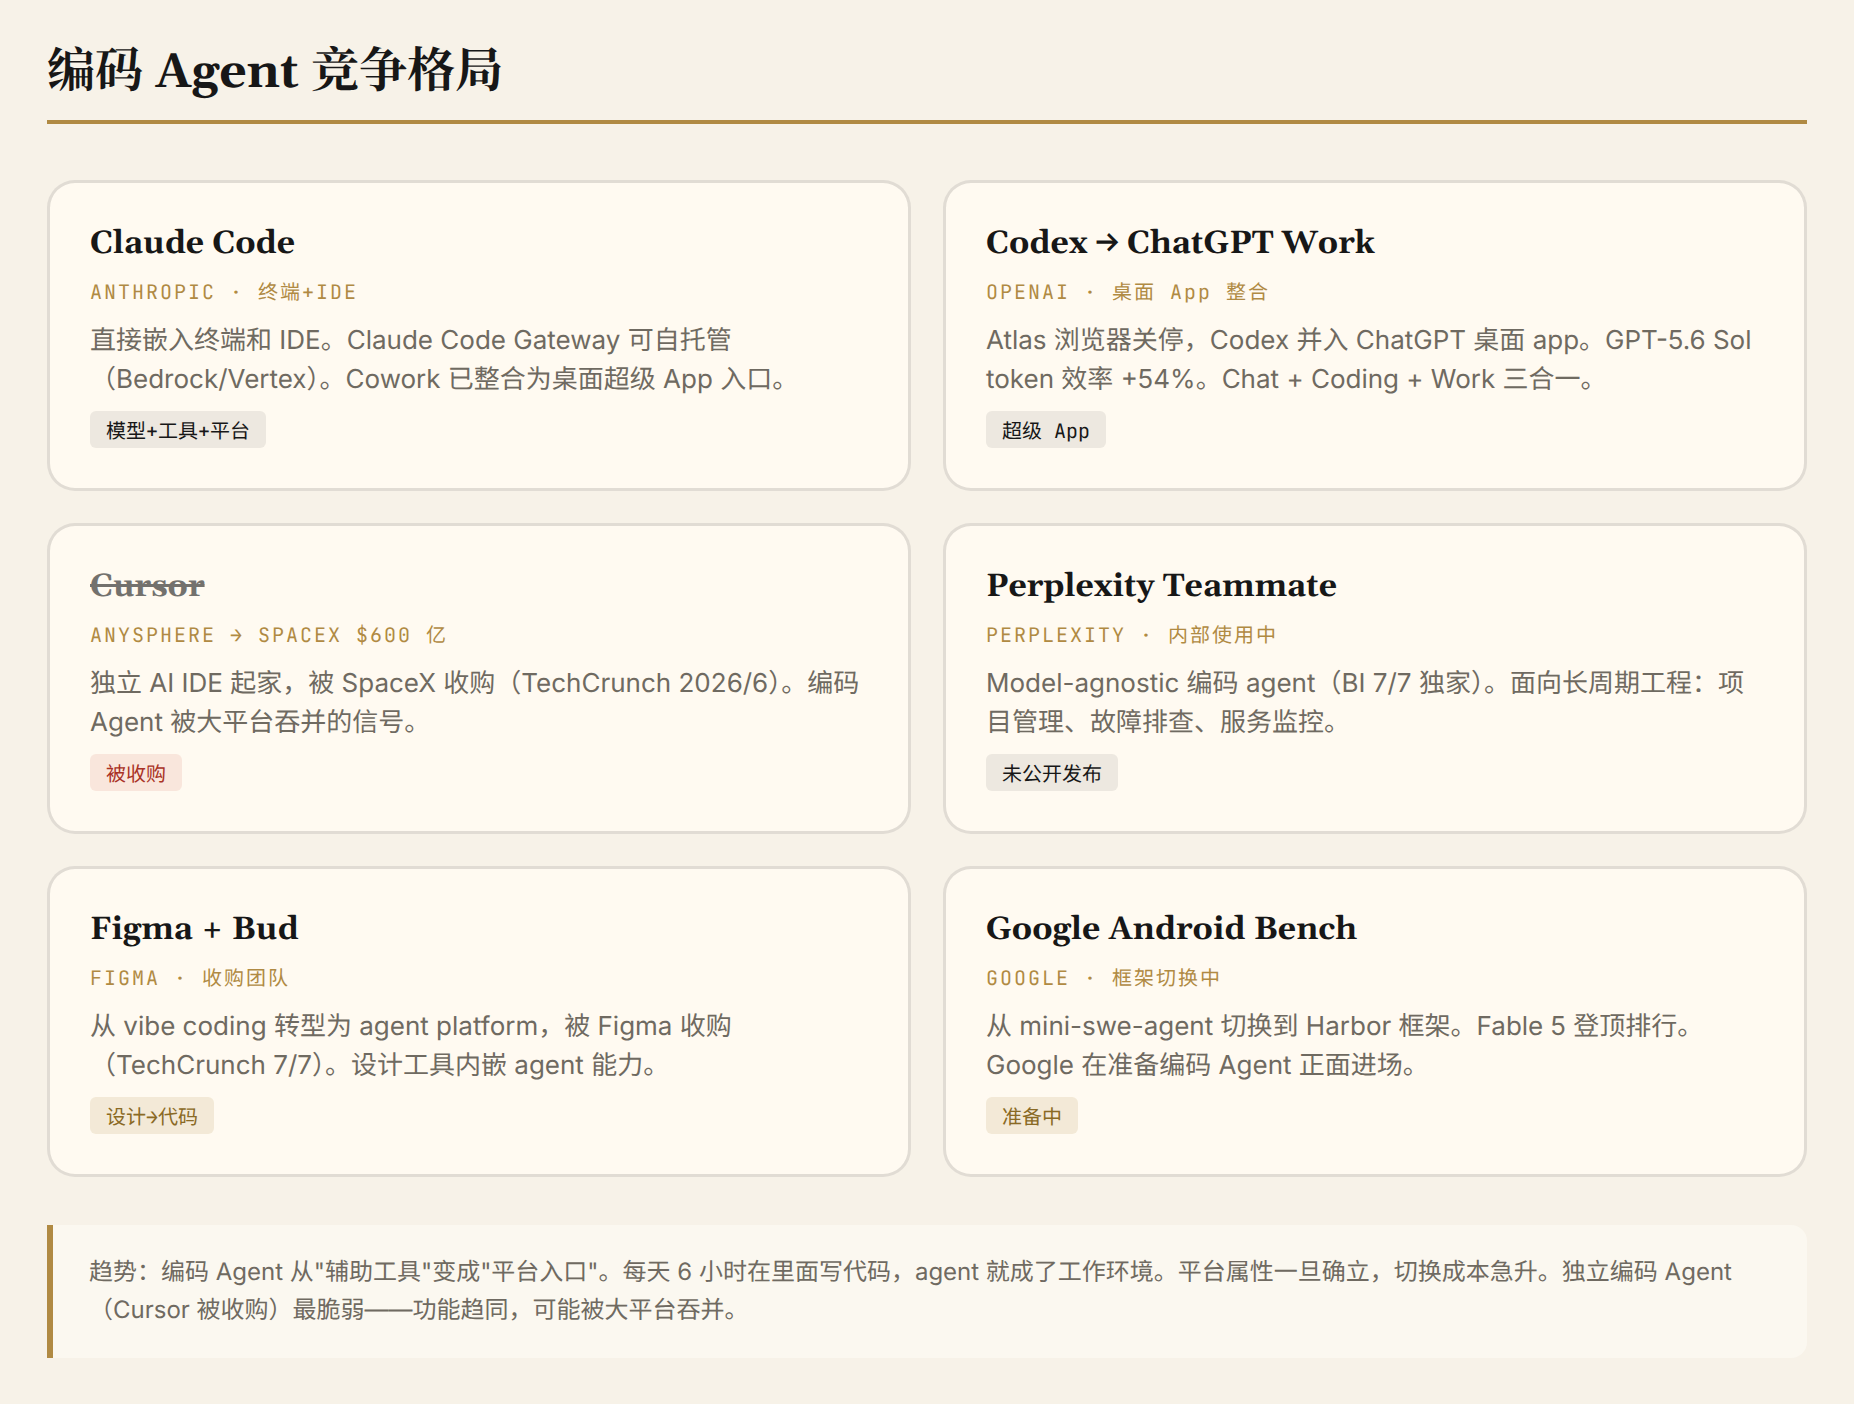Click the page title 编码 Agent 竞争格局
This screenshot has width=1854, height=1404.
point(274,71)
